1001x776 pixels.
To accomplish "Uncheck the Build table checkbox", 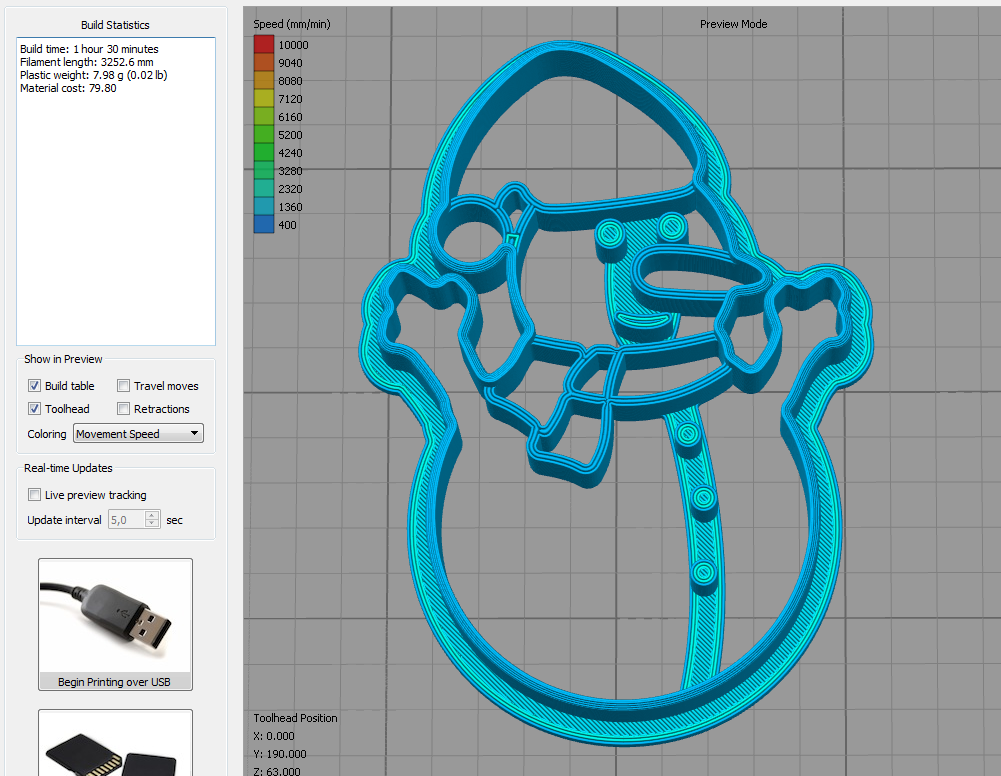I will click(34, 385).
